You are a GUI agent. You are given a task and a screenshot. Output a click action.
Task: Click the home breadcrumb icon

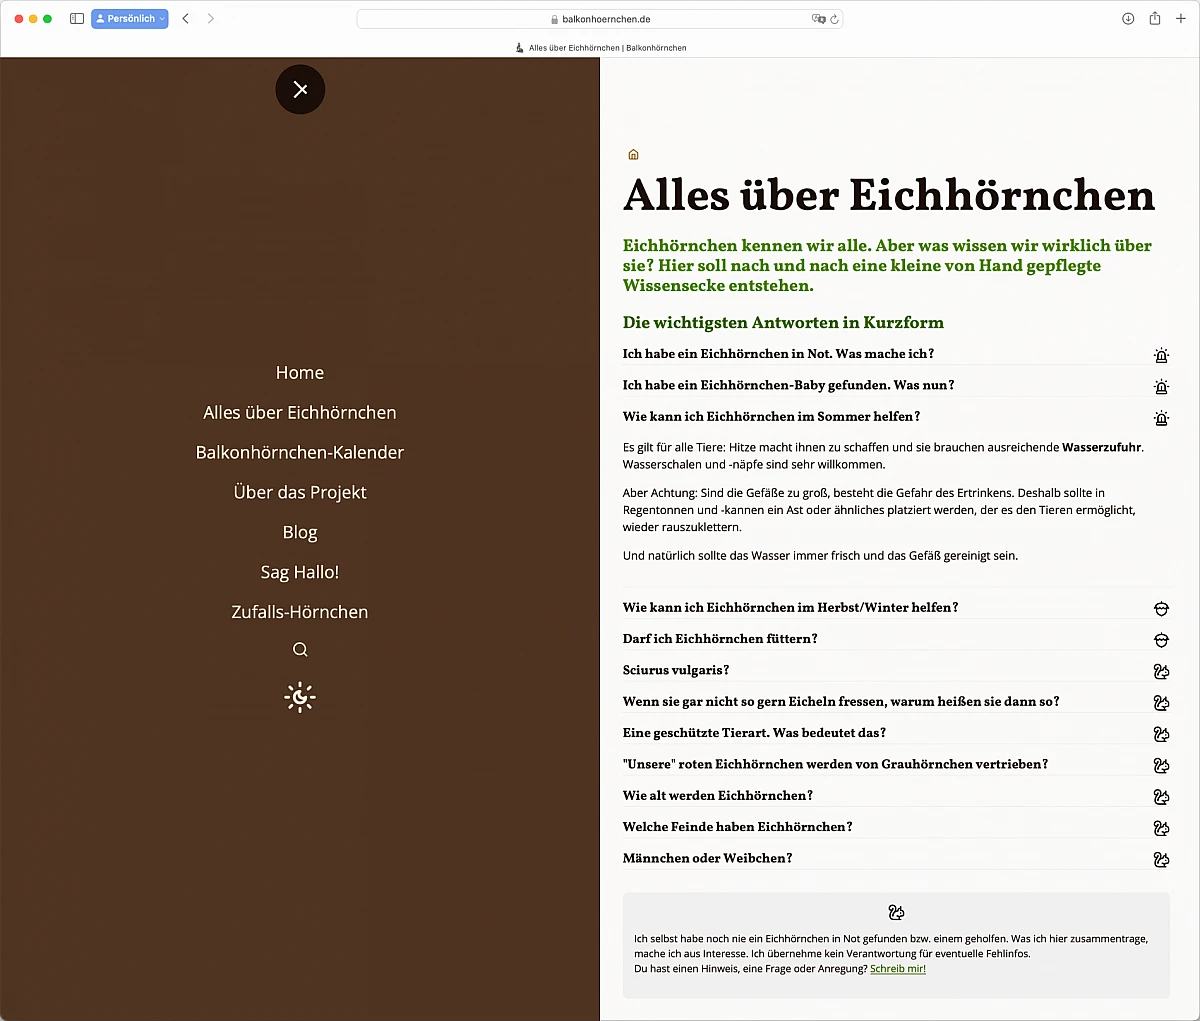pos(633,155)
